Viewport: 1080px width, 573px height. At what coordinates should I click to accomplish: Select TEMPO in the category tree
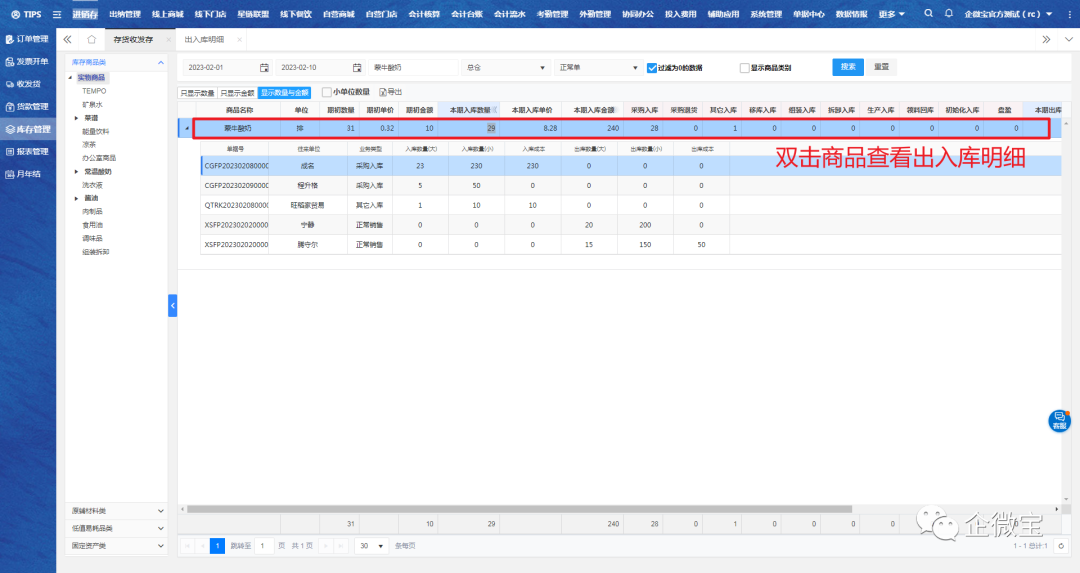[x=94, y=90]
